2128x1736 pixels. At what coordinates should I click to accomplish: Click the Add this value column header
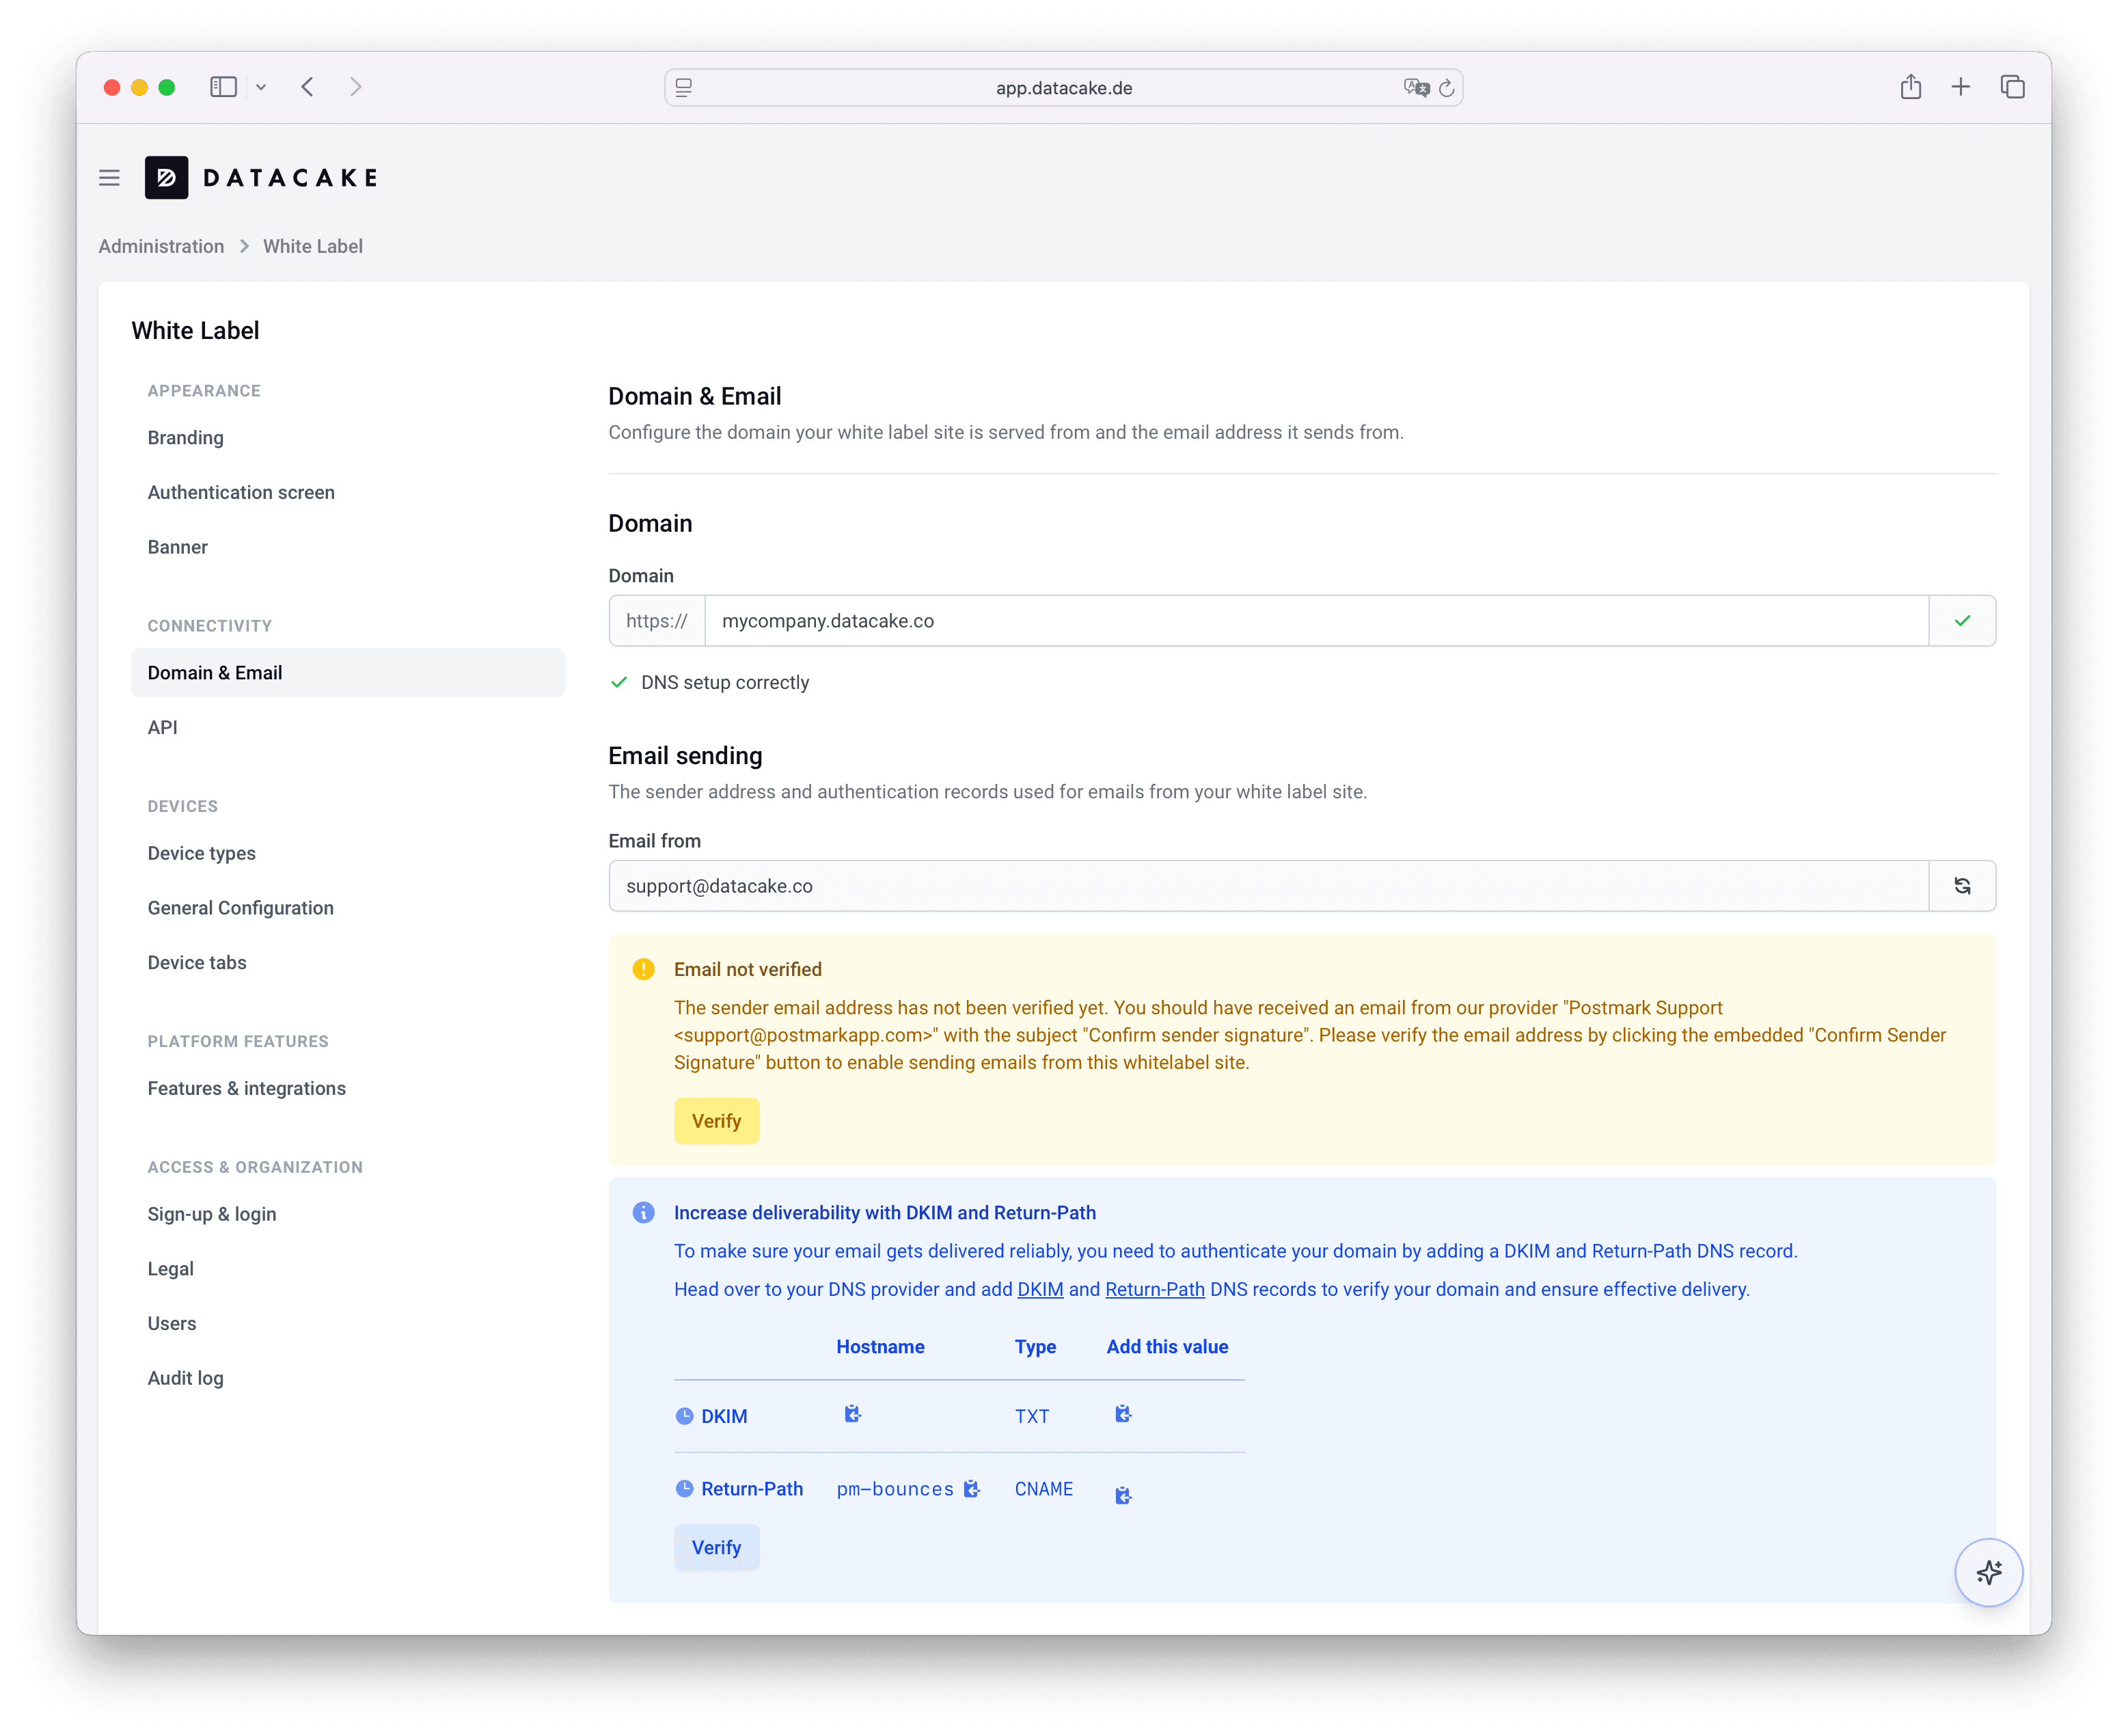pyautogui.click(x=1167, y=1347)
